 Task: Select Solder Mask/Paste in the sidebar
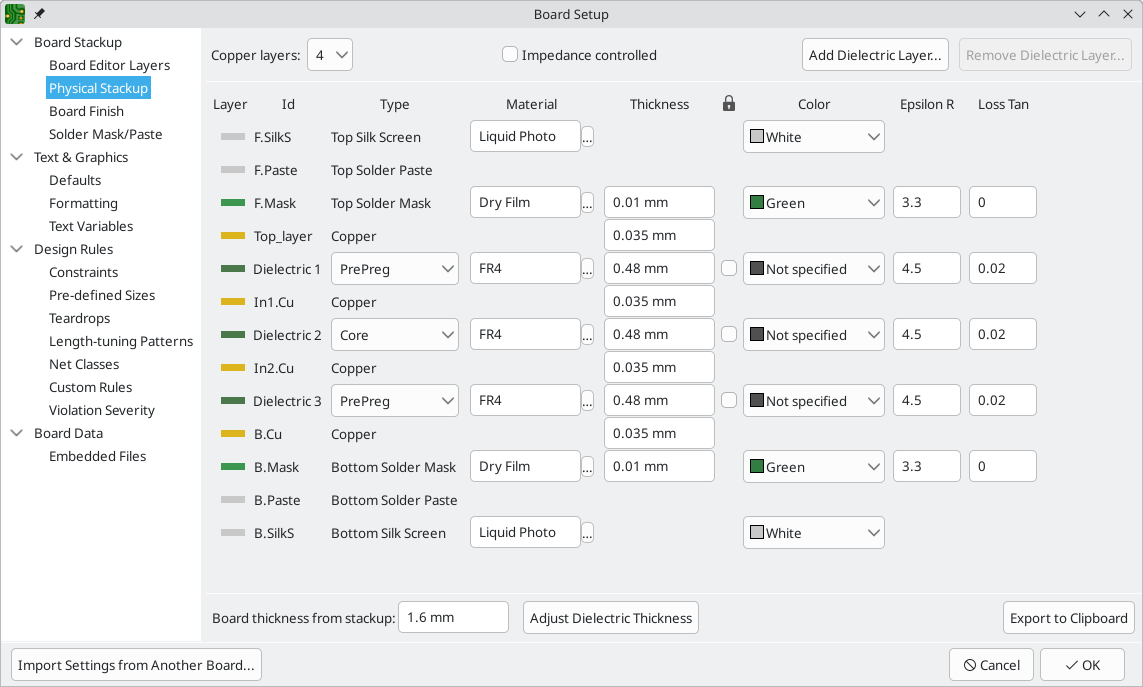pyautogui.click(x=105, y=134)
